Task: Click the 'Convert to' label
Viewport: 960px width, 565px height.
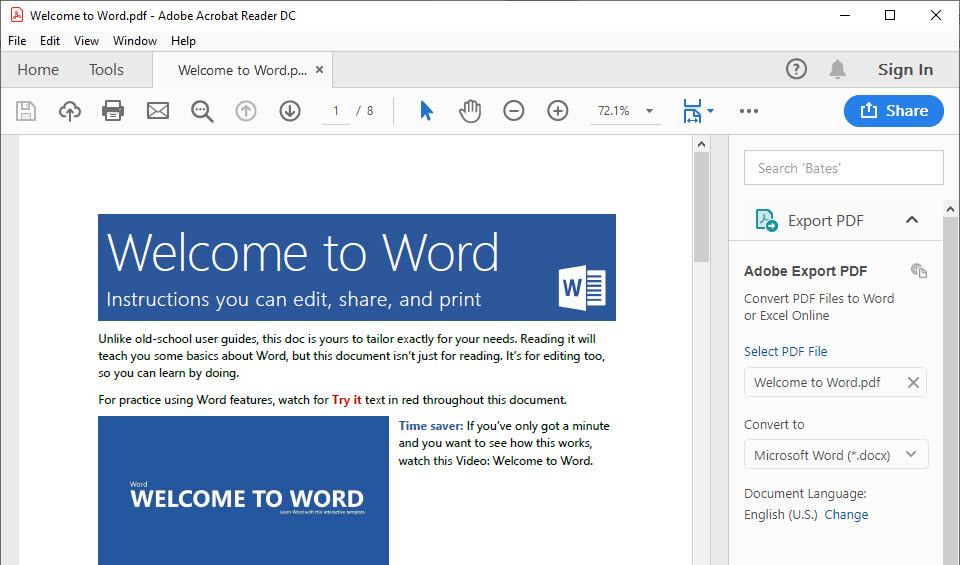Action: (x=774, y=424)
